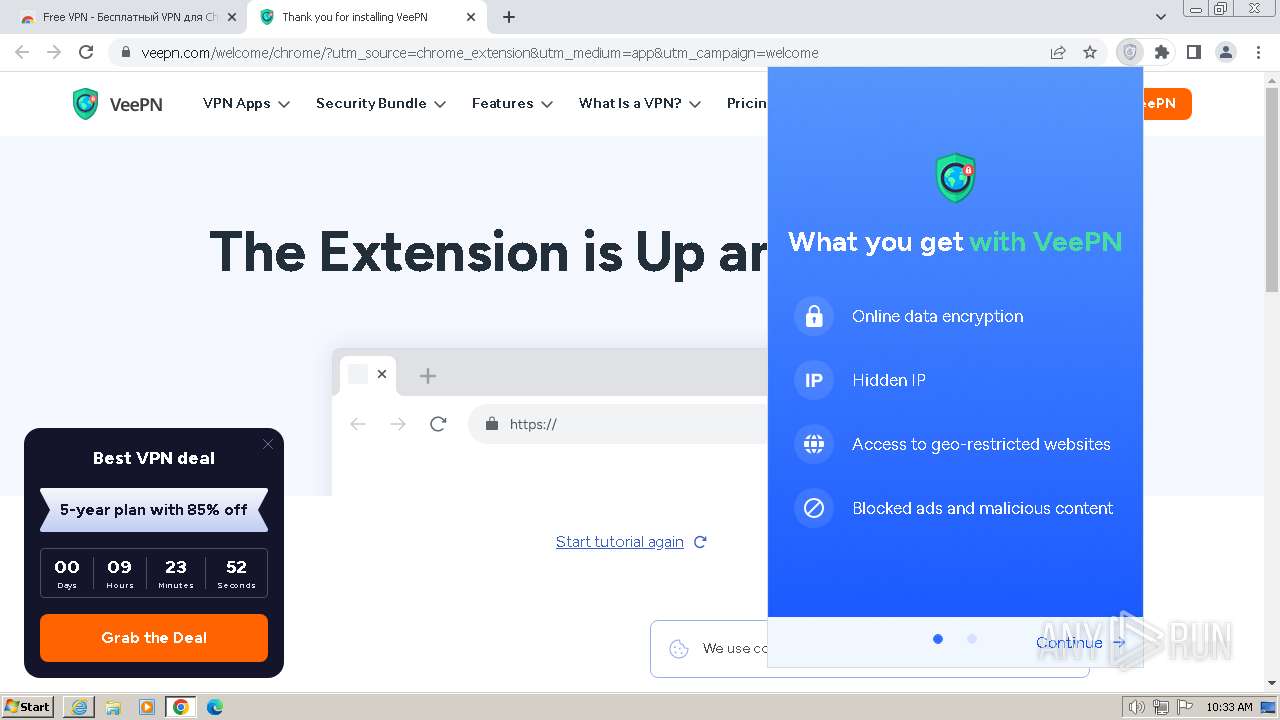Click the VeePN shield logo in popup
This screenshot has width=1280, height=720.
click(x=955, y=178)
